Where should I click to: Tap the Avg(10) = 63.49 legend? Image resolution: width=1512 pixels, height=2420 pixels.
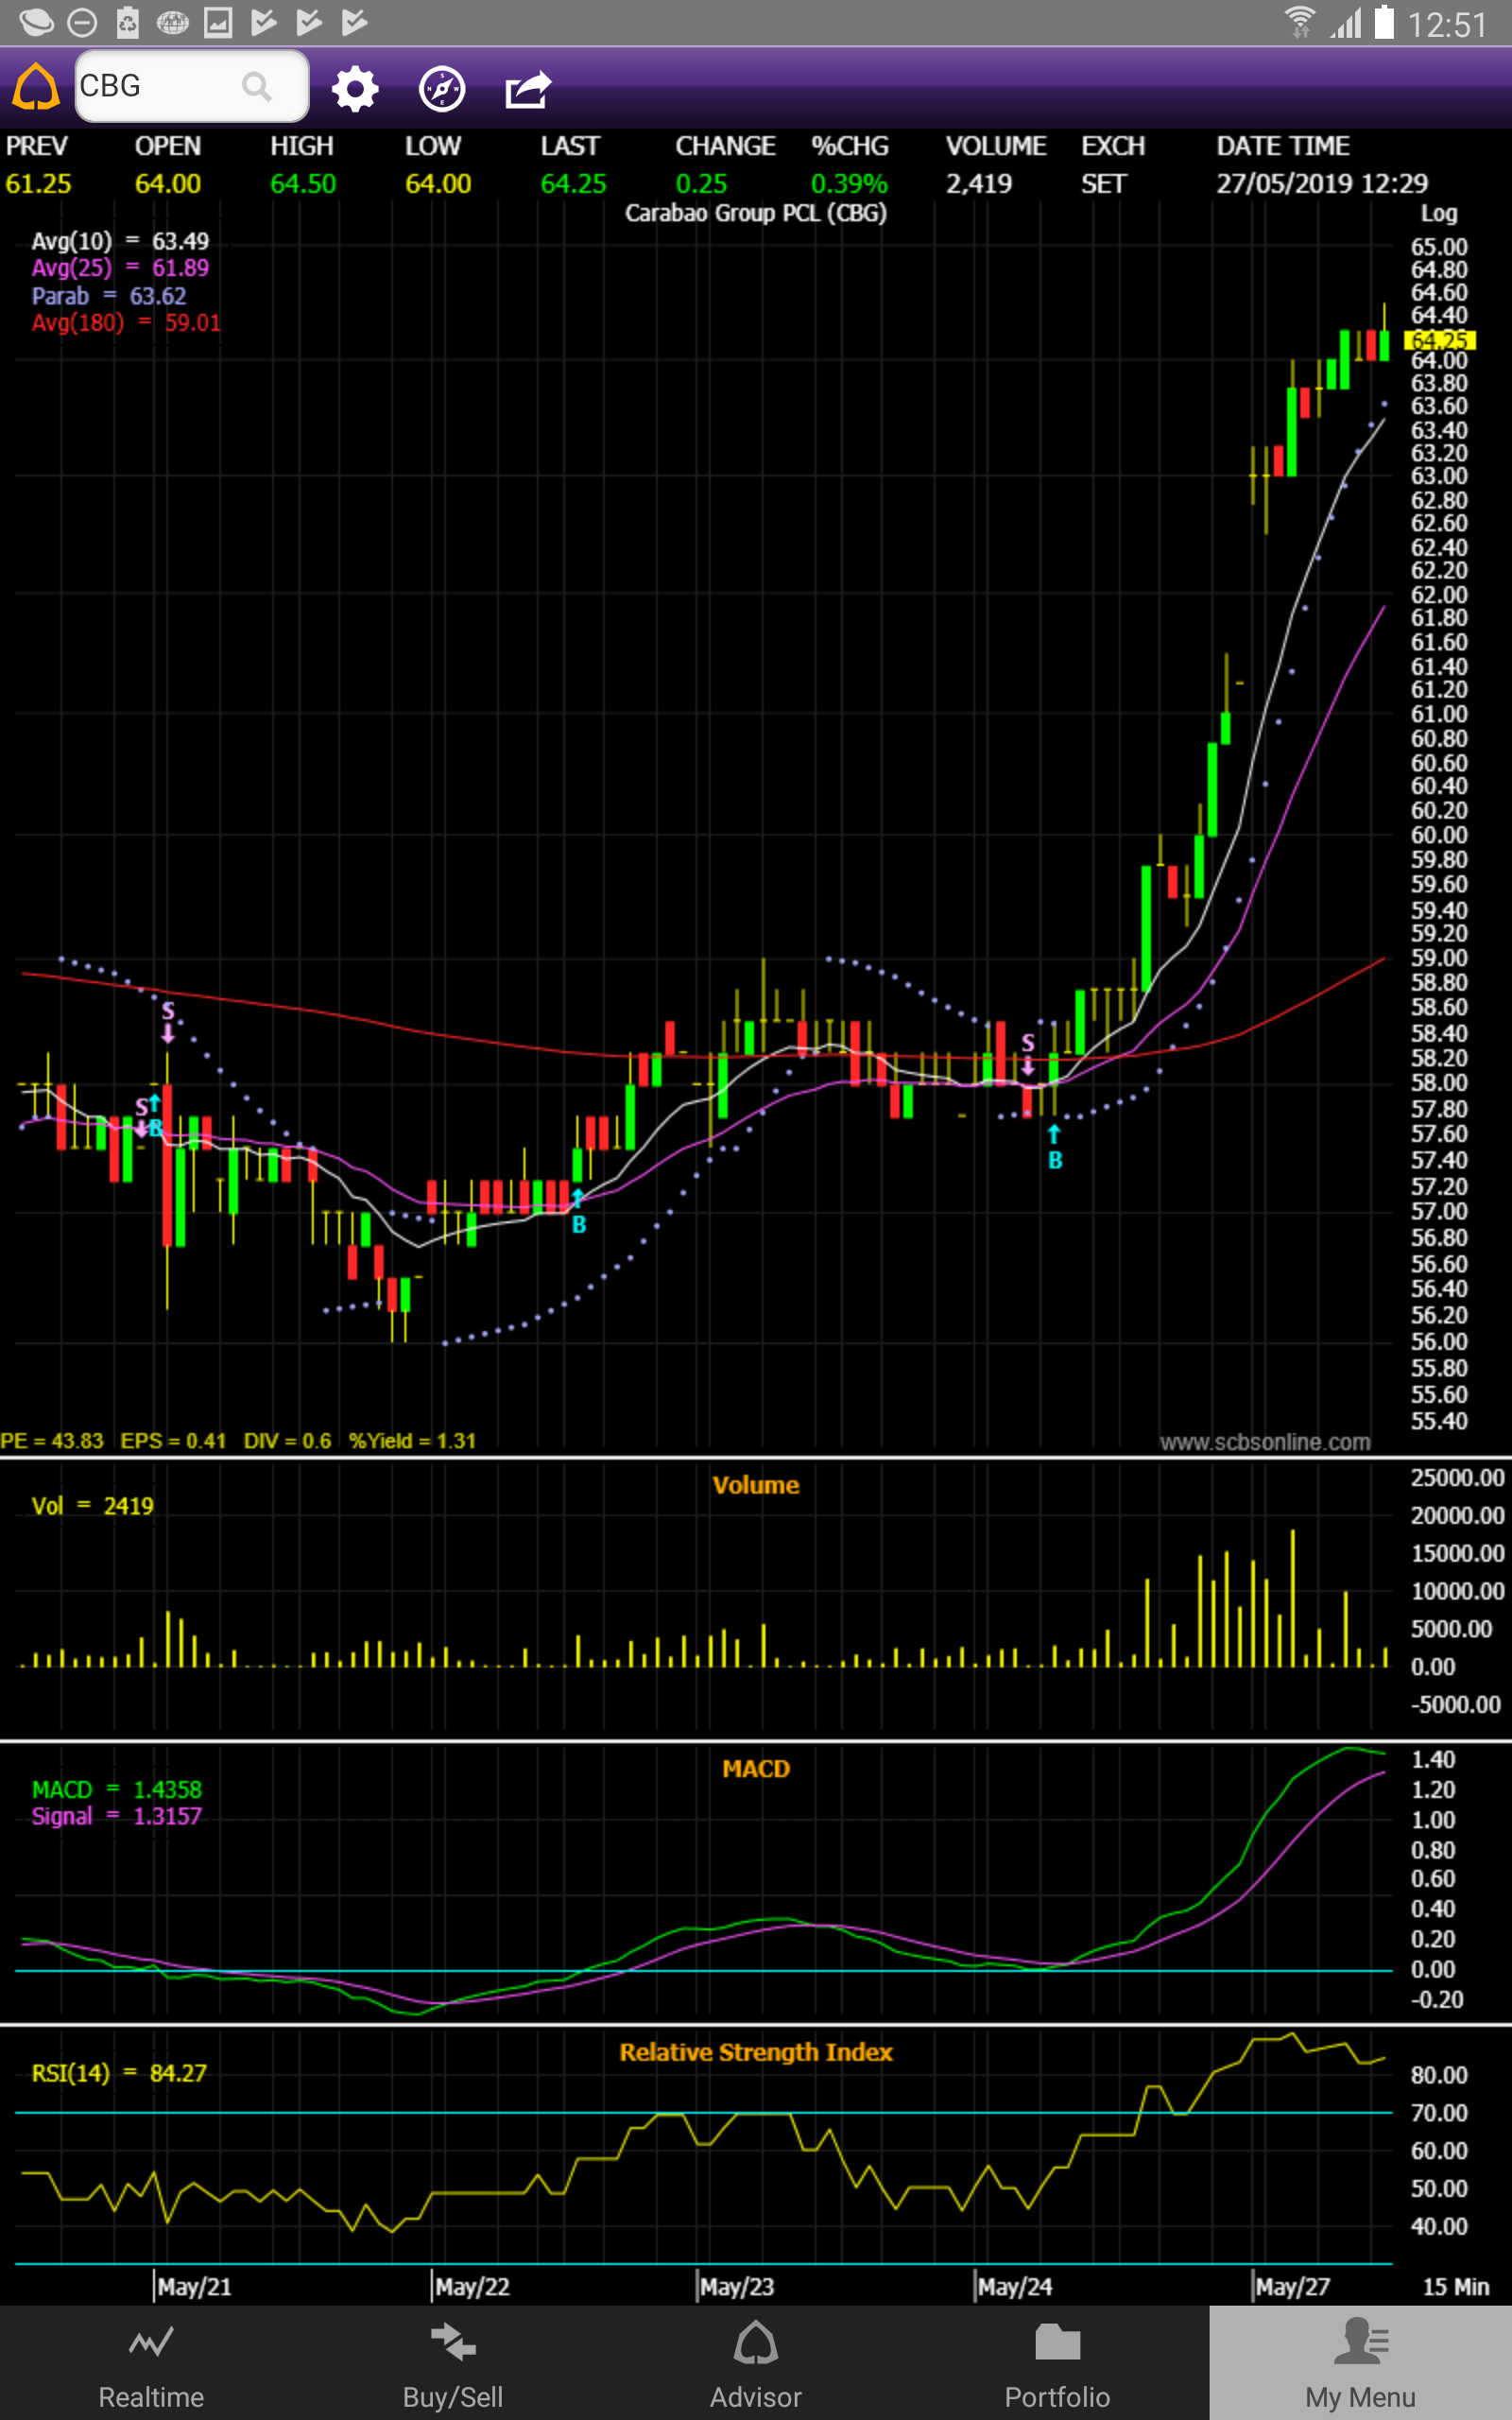(x=120, y=241)
